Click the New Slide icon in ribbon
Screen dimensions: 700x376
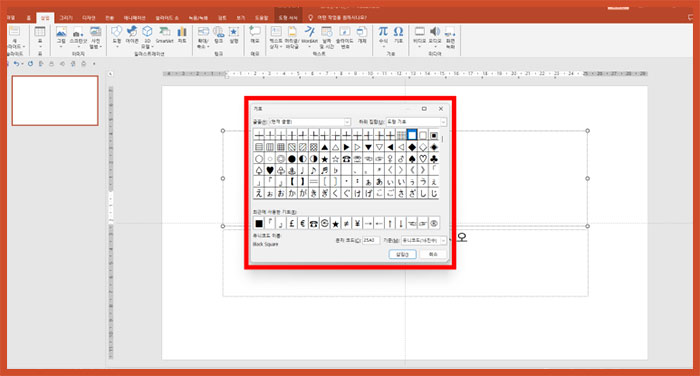15,31
